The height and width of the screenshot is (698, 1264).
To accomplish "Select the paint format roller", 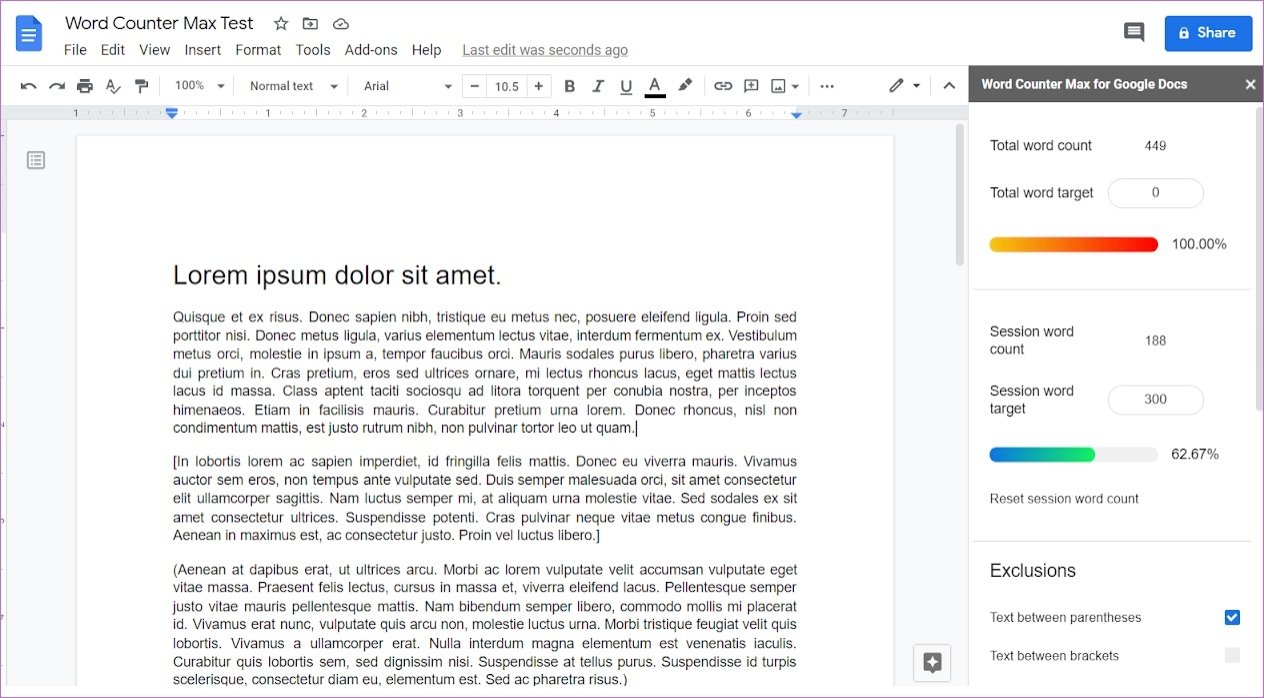I will click(x=141, y=86).
